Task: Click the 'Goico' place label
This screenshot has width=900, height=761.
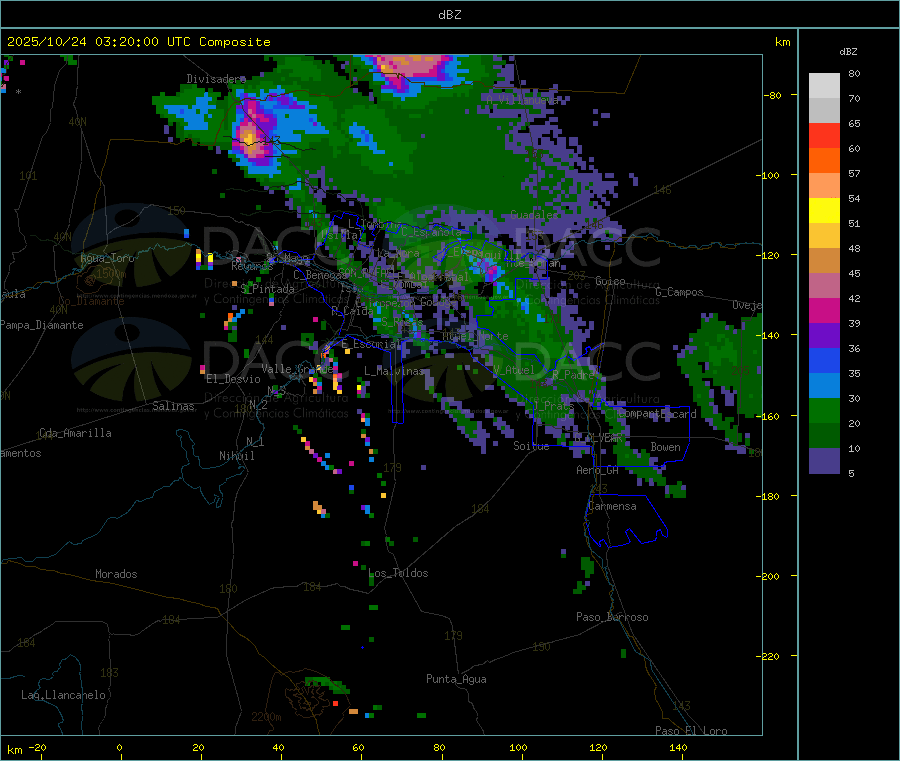Action: [610, 281]
